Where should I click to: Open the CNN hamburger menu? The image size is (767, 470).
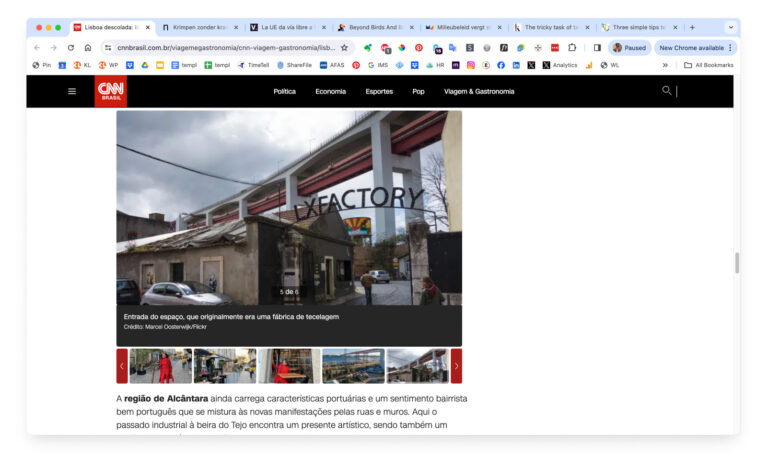pyautogui.click(x=72, y=91)
